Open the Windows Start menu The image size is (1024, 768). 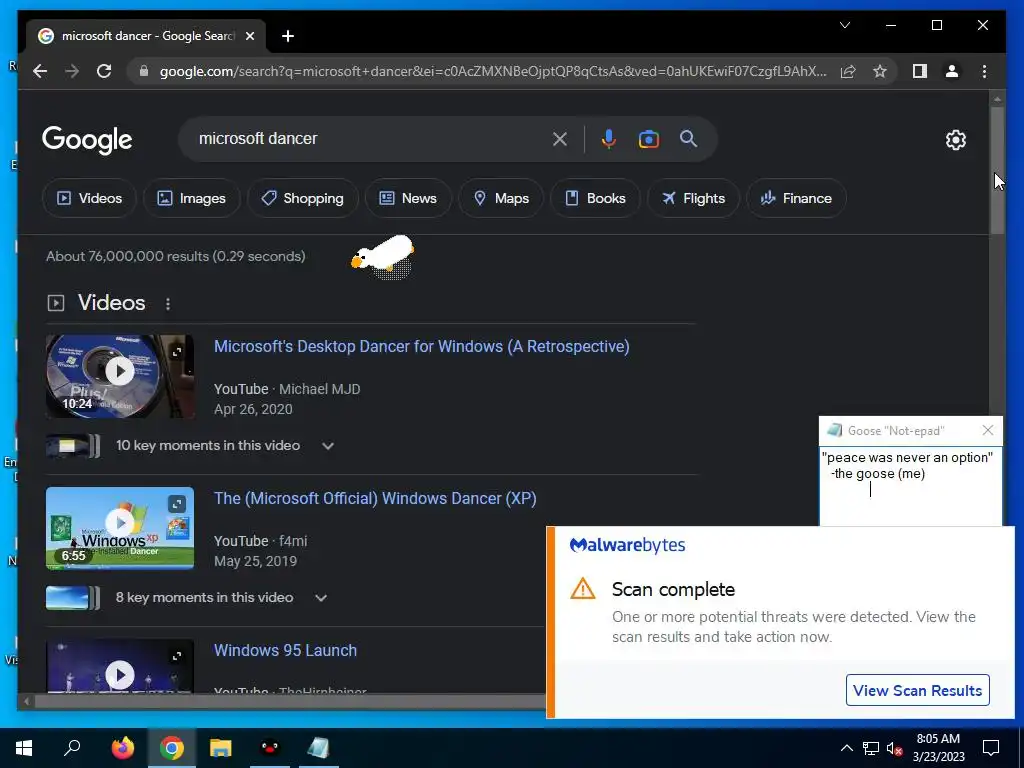(x=24, y=748)
